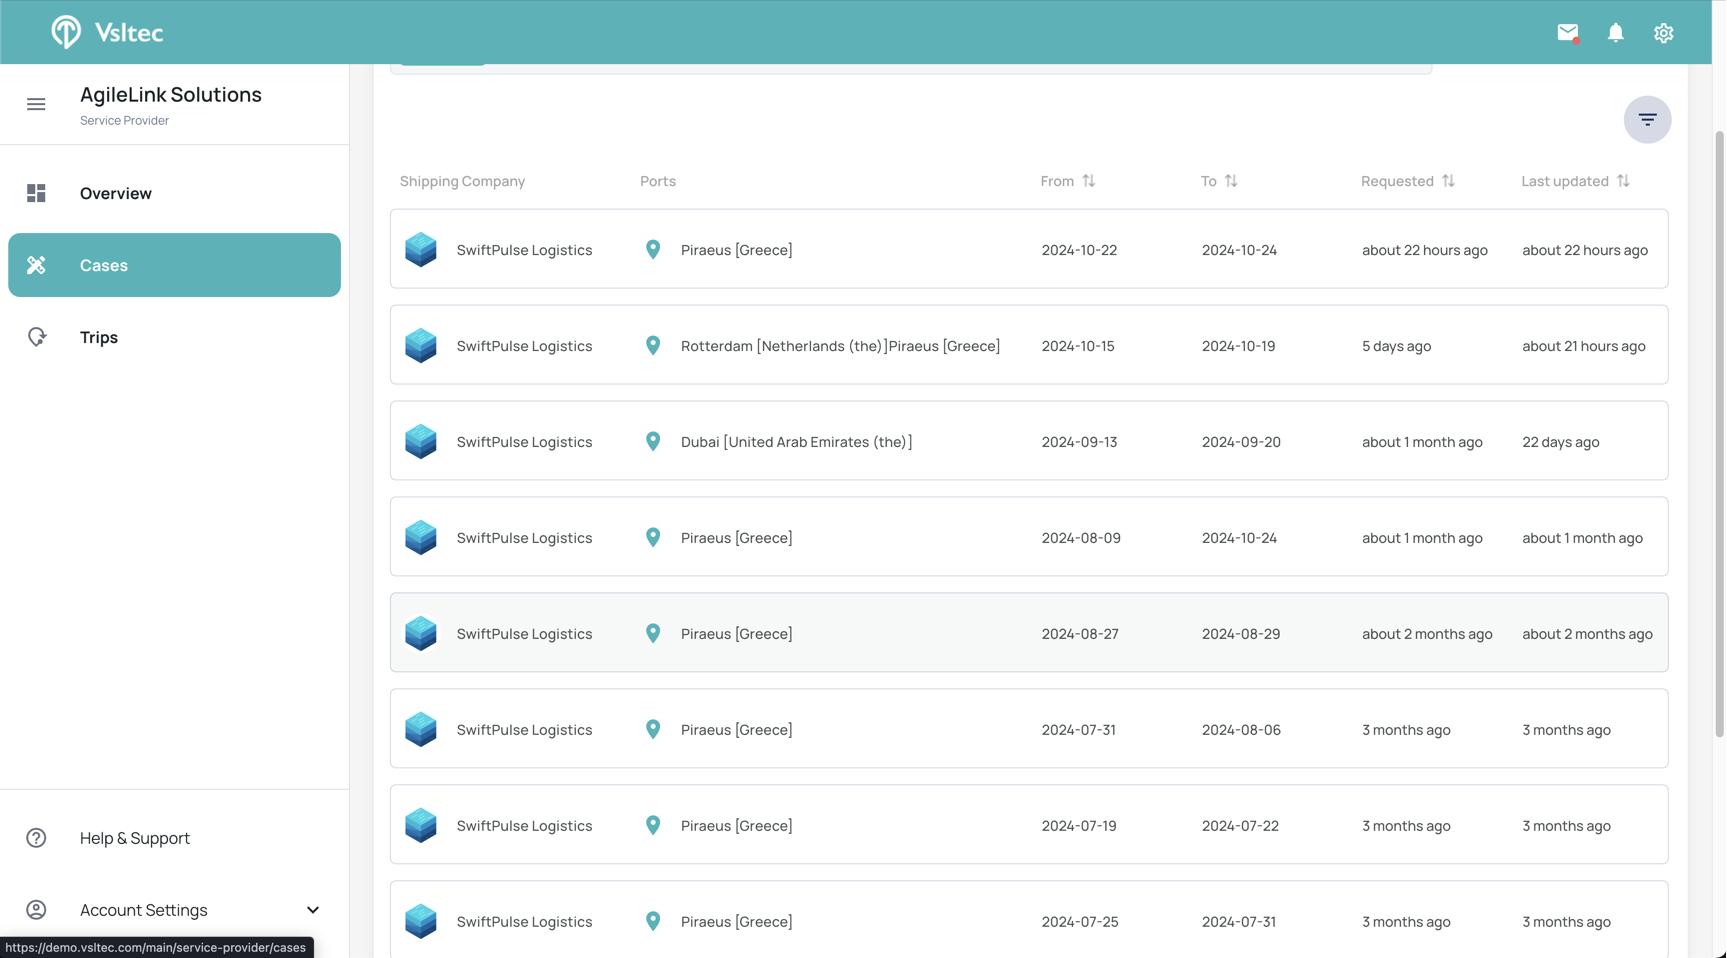Sort cases by To date
Viewport: 1727px width, 958px height.
click(1230, 181)
